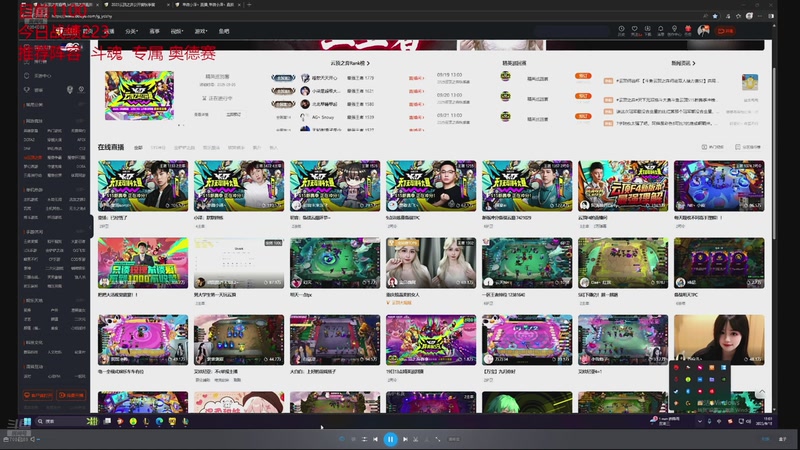Open APEX link in left sidebar
The width and height of the screenshot is (800, 450).
click(81, 139)
